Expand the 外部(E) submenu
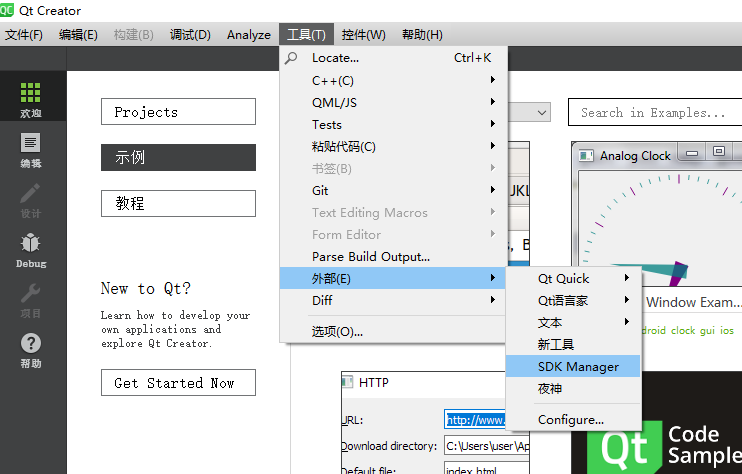 tap(393, 278)
